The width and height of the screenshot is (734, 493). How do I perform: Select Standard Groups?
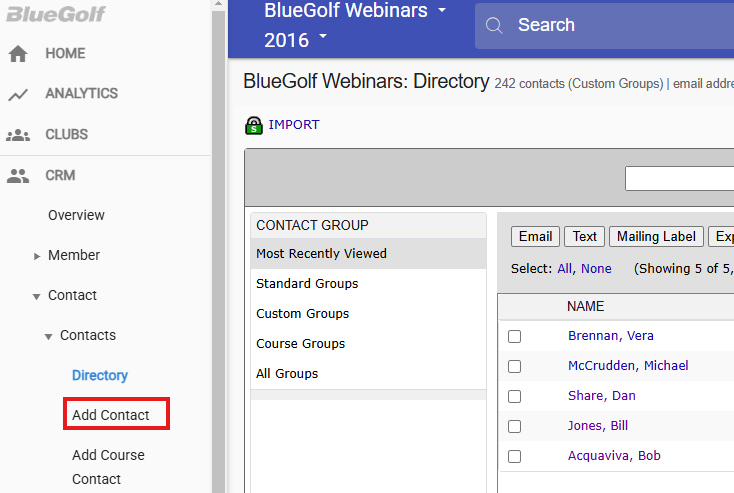(x=368, y=284)
